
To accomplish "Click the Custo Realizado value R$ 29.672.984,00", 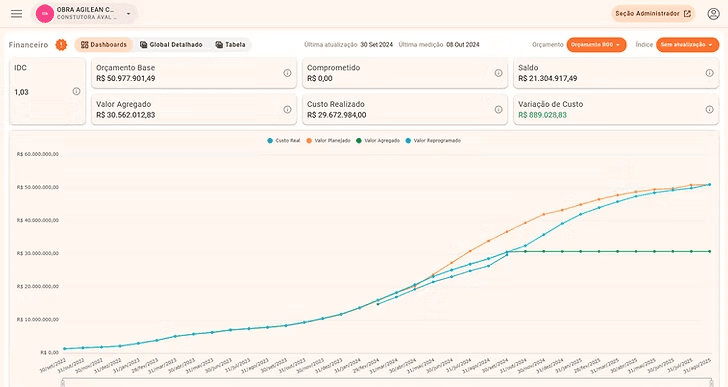I will [336, 115].
